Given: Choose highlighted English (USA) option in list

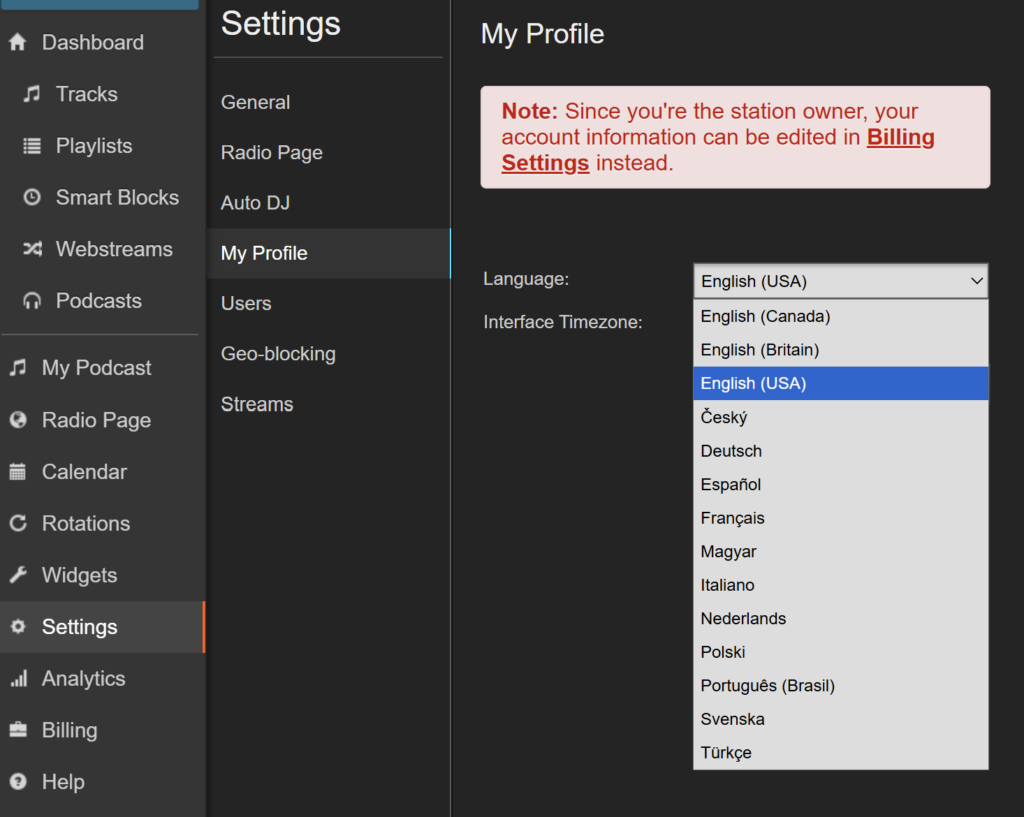Looking at the screenshot, I should pyautogui.click(x=840, y=383).
